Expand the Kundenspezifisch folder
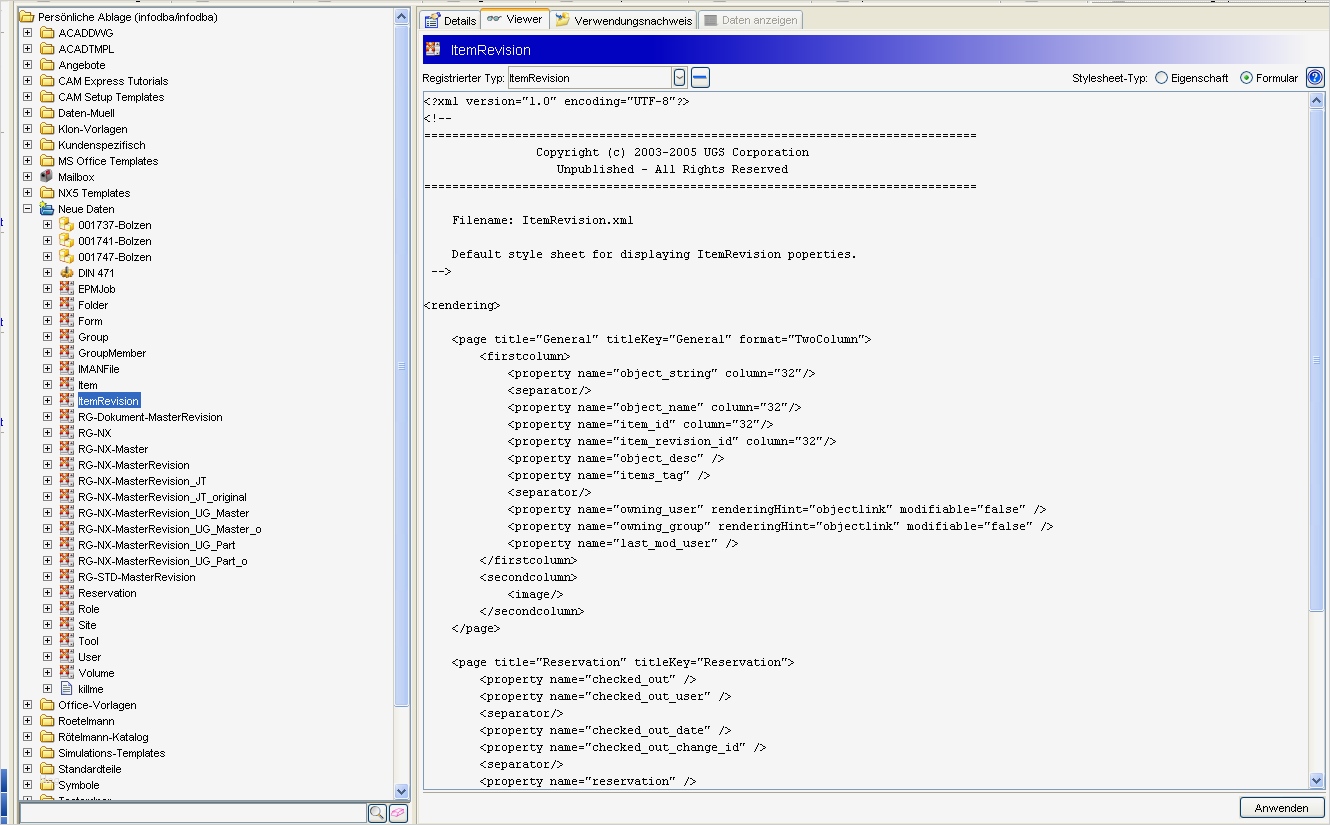1330x825 pixels. pos(28,145)
